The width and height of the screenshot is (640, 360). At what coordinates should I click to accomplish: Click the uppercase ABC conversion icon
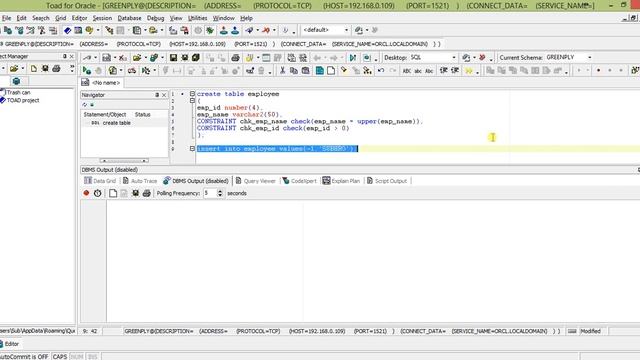pos(407,71)
